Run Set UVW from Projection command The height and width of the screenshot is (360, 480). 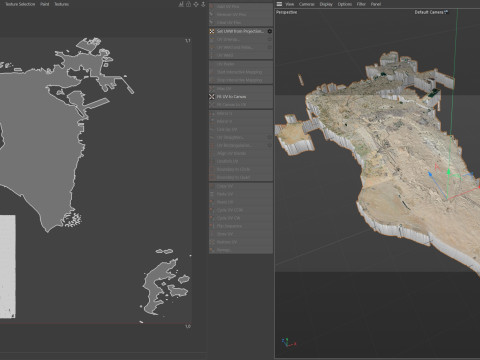(x=240, y=31)
